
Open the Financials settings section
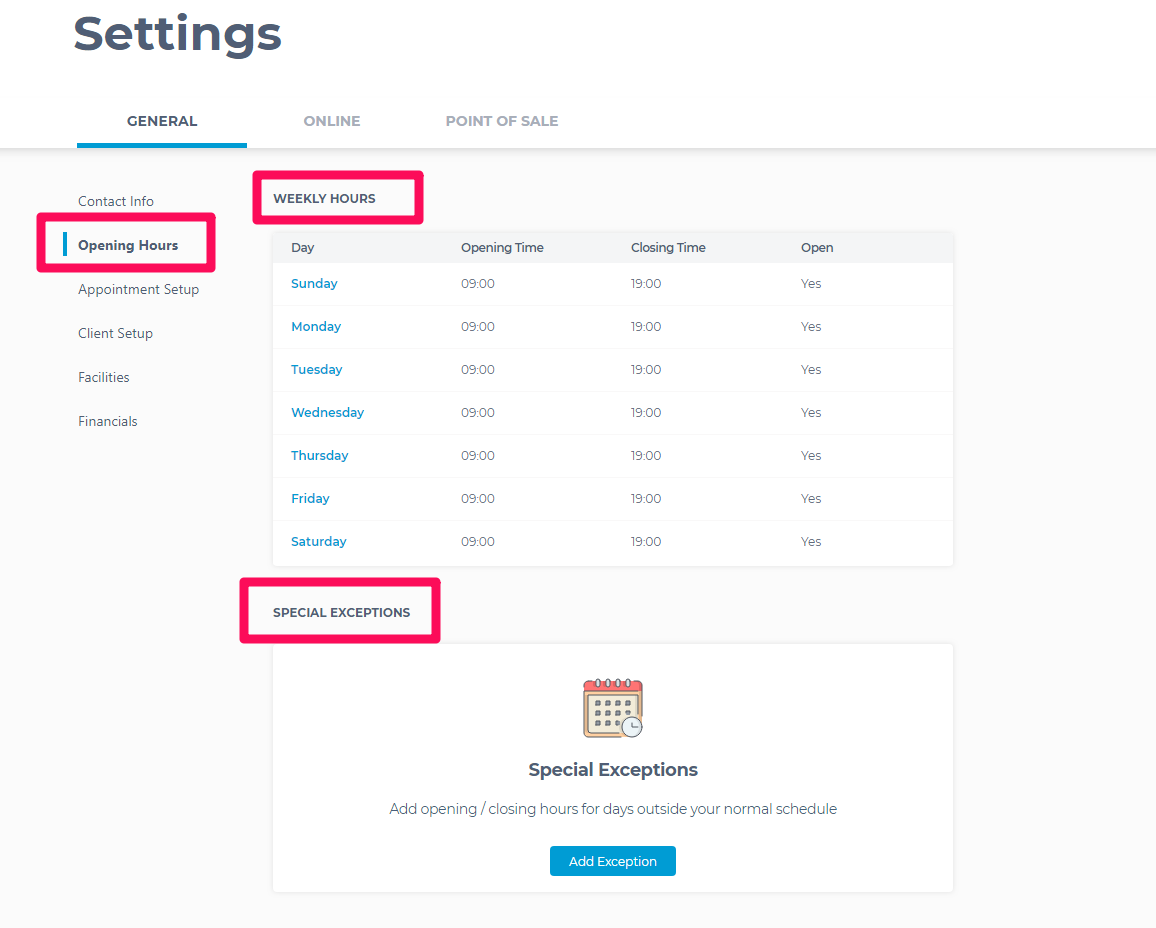point(108,421)
